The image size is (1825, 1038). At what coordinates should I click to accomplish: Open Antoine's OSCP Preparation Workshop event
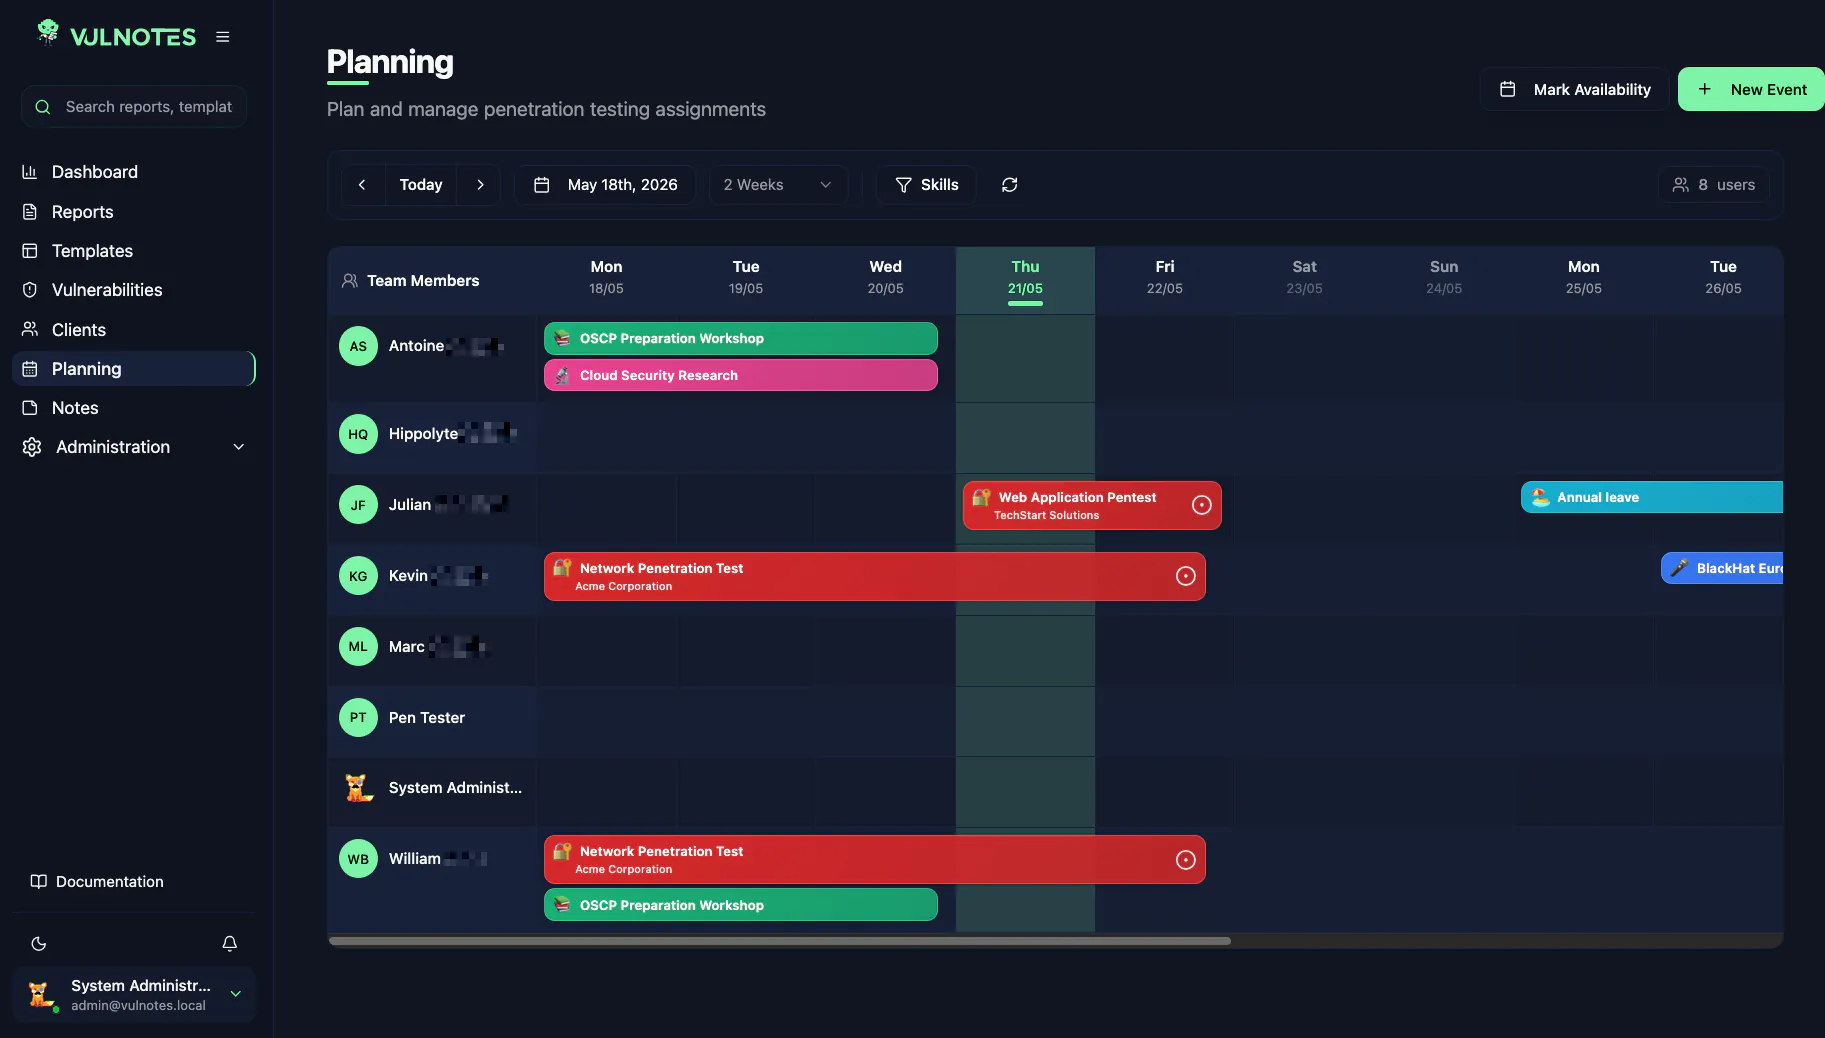741,339
